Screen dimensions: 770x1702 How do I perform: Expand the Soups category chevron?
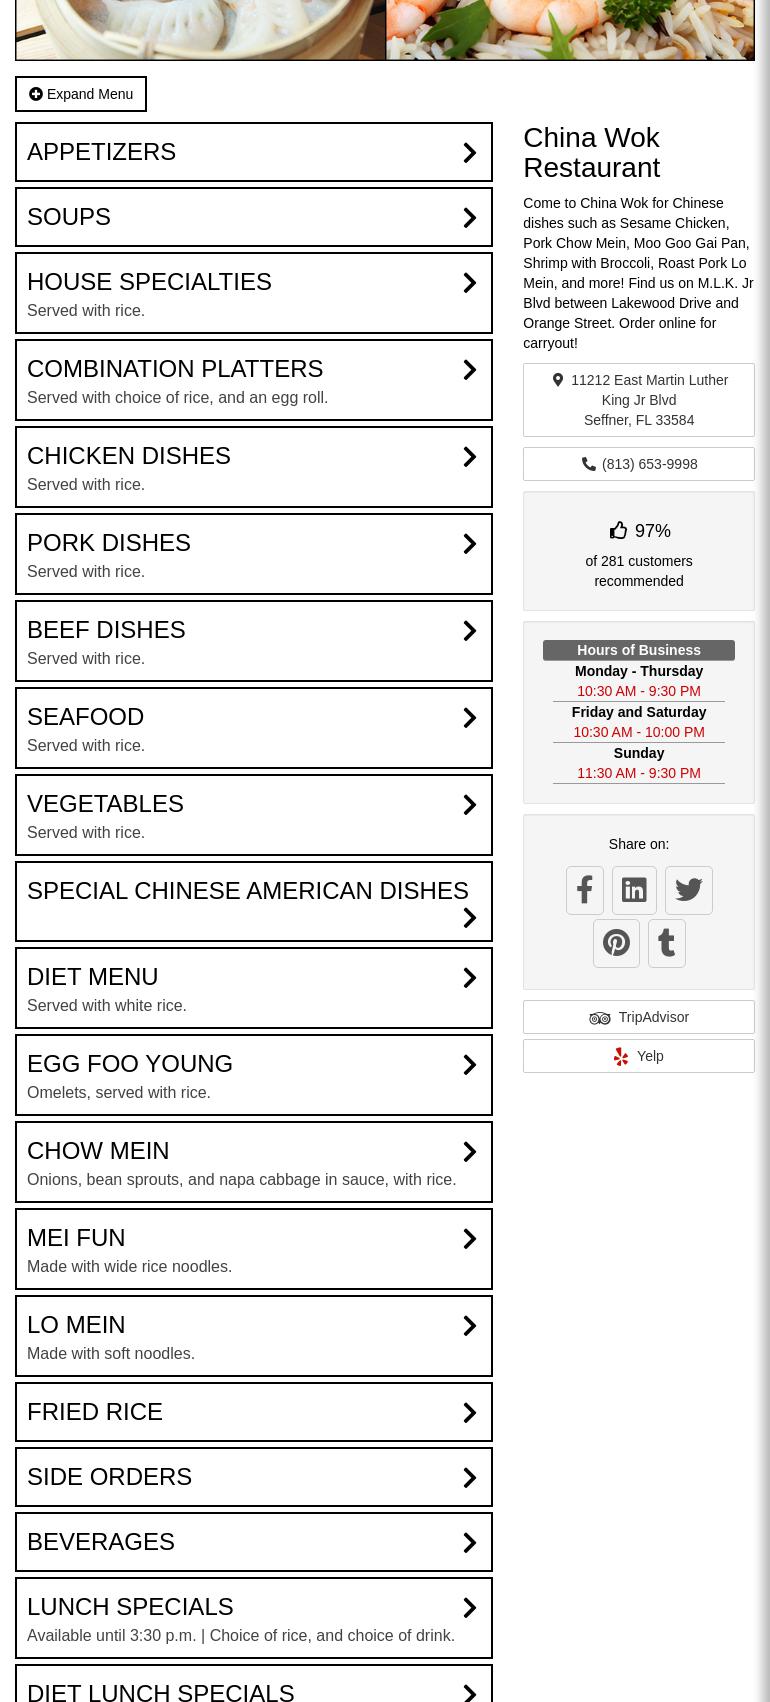tap(469, 218)
